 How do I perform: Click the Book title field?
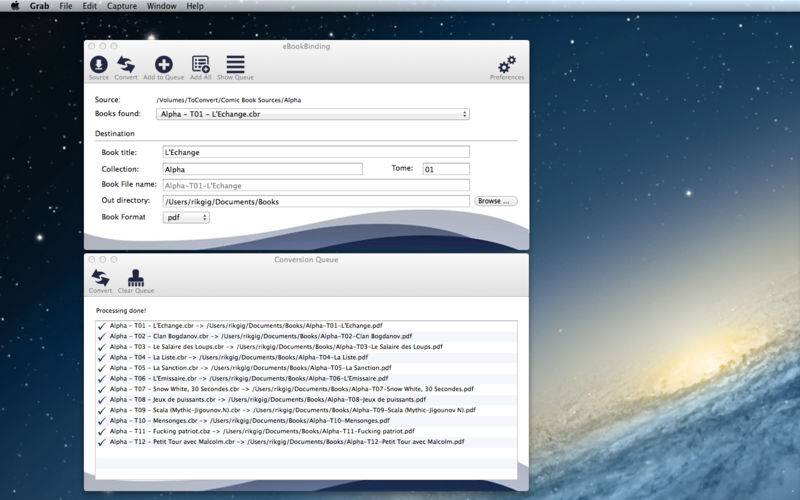tap(316, 152)
